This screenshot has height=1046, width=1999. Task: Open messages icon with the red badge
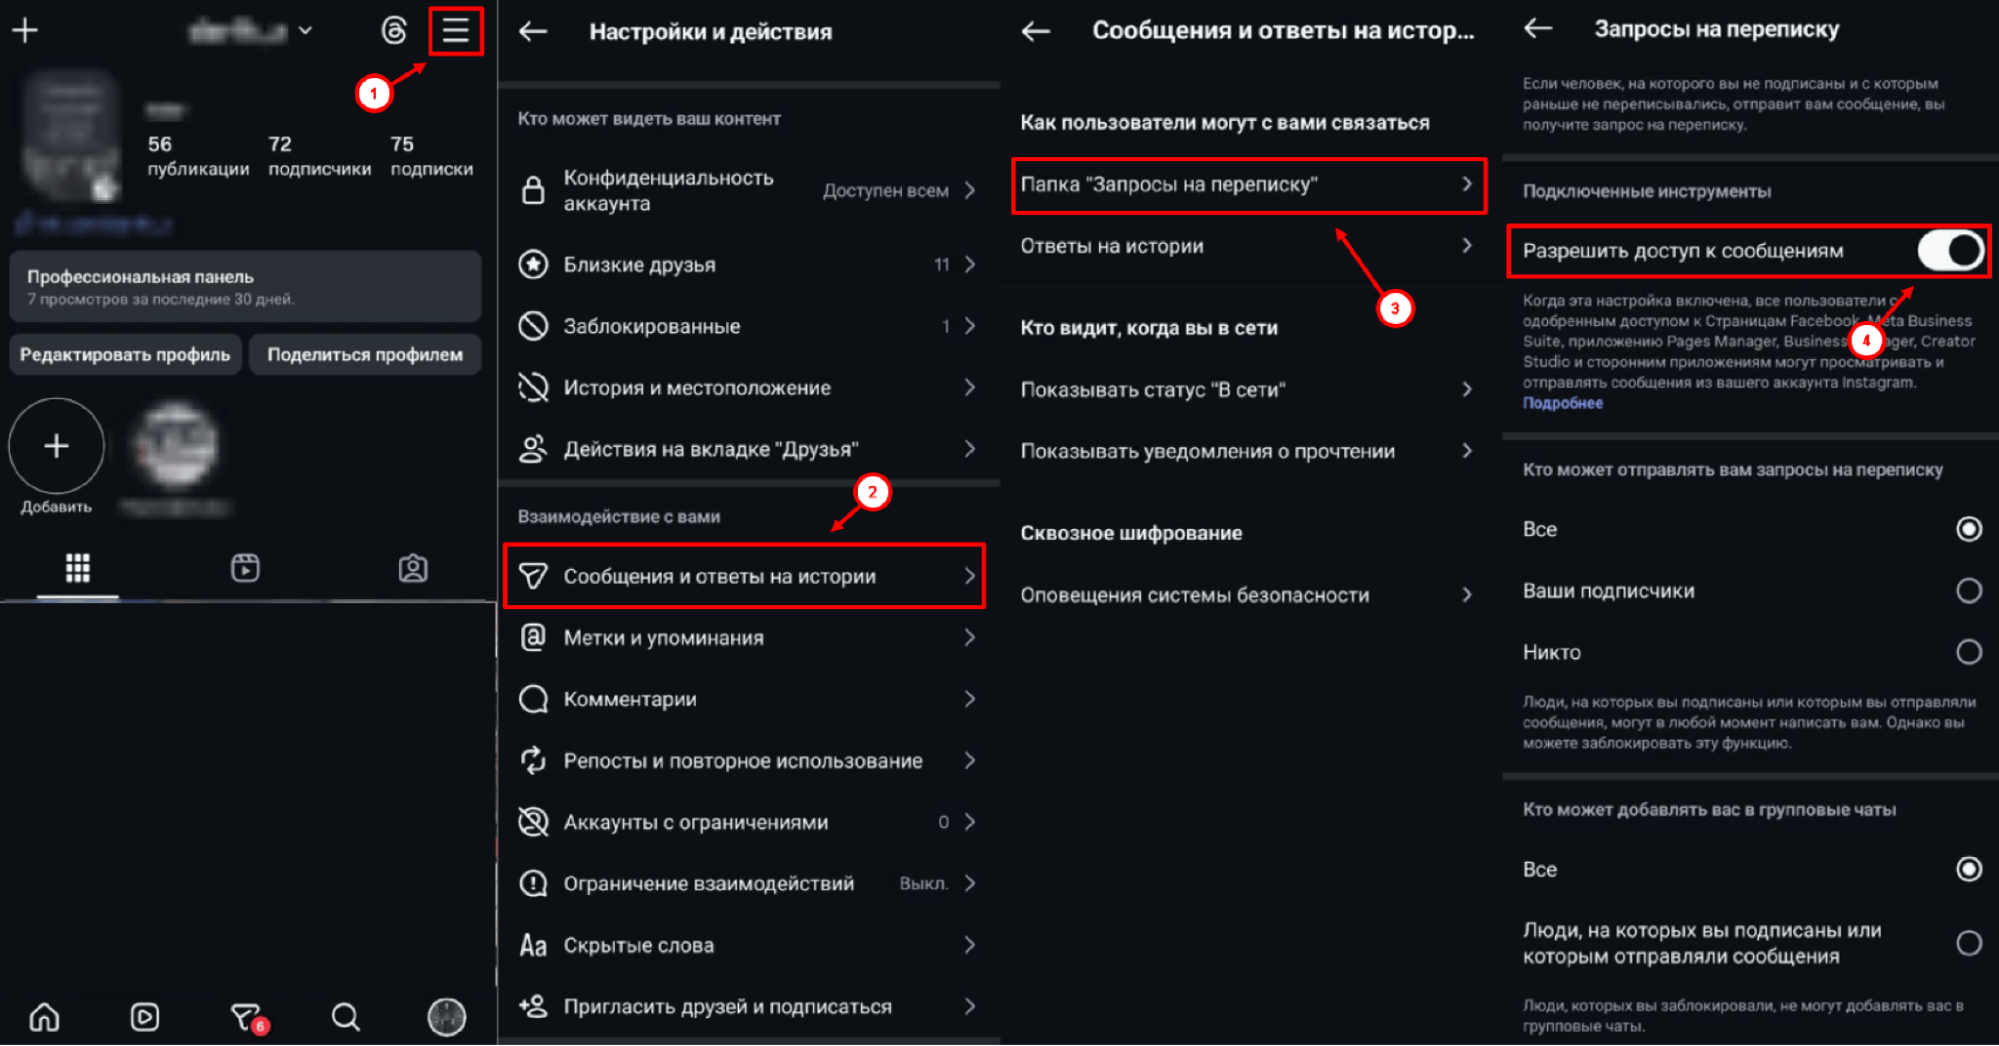[245, 1017]
